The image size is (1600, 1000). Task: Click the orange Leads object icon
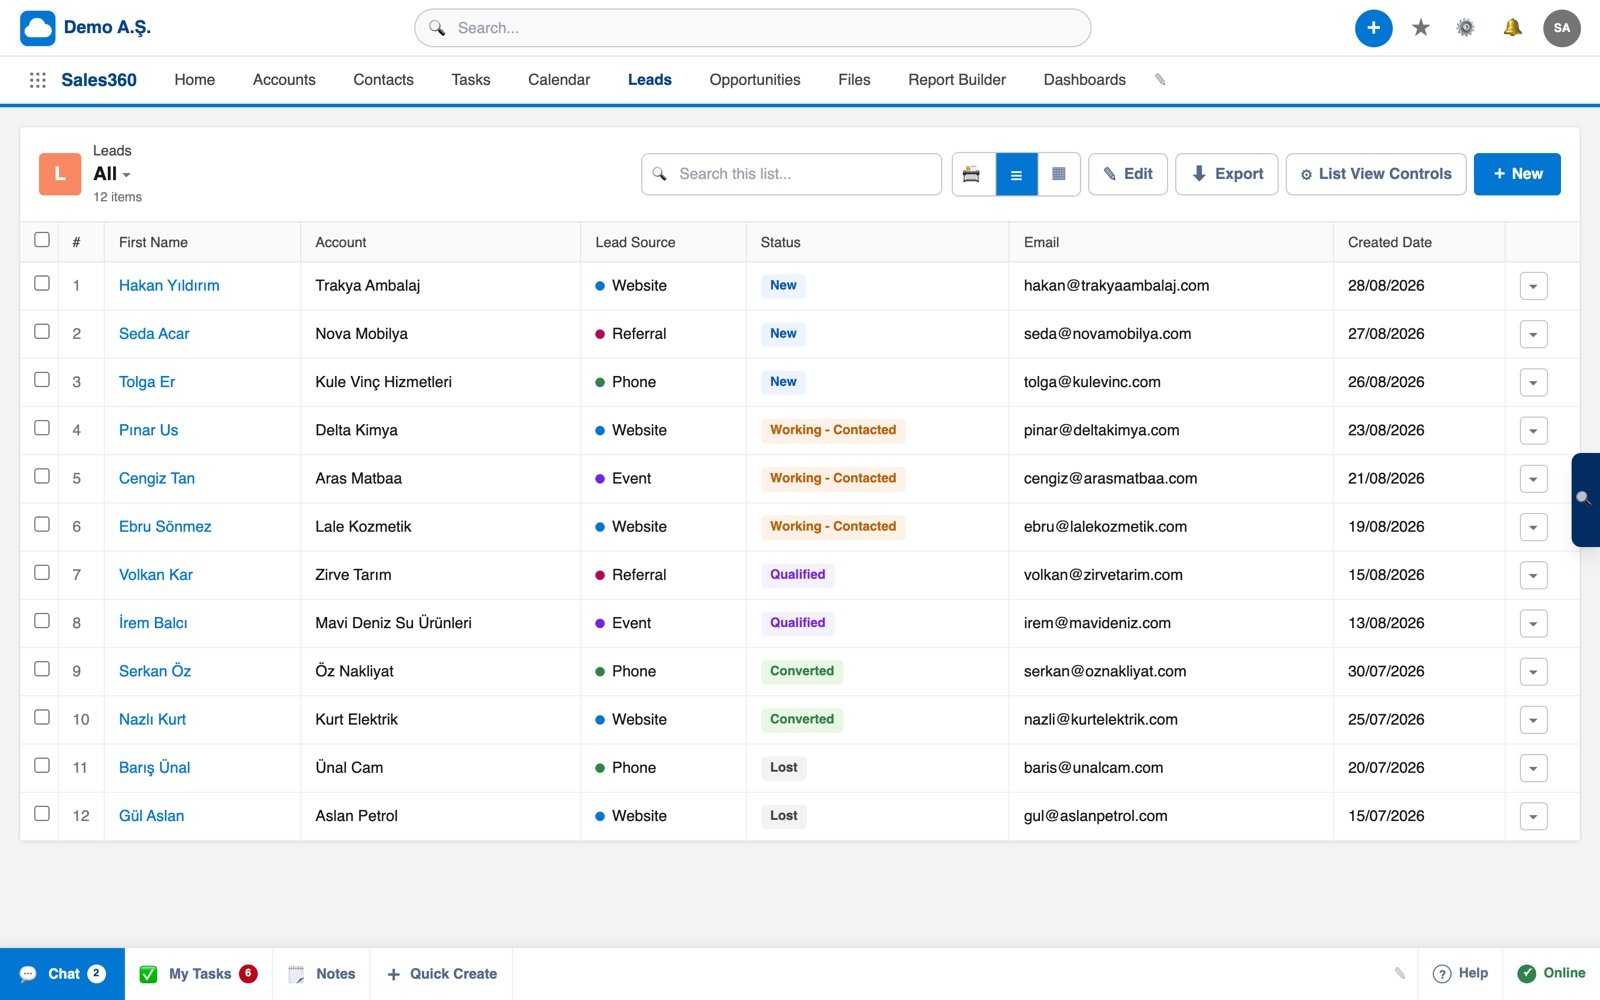[60, 174]
